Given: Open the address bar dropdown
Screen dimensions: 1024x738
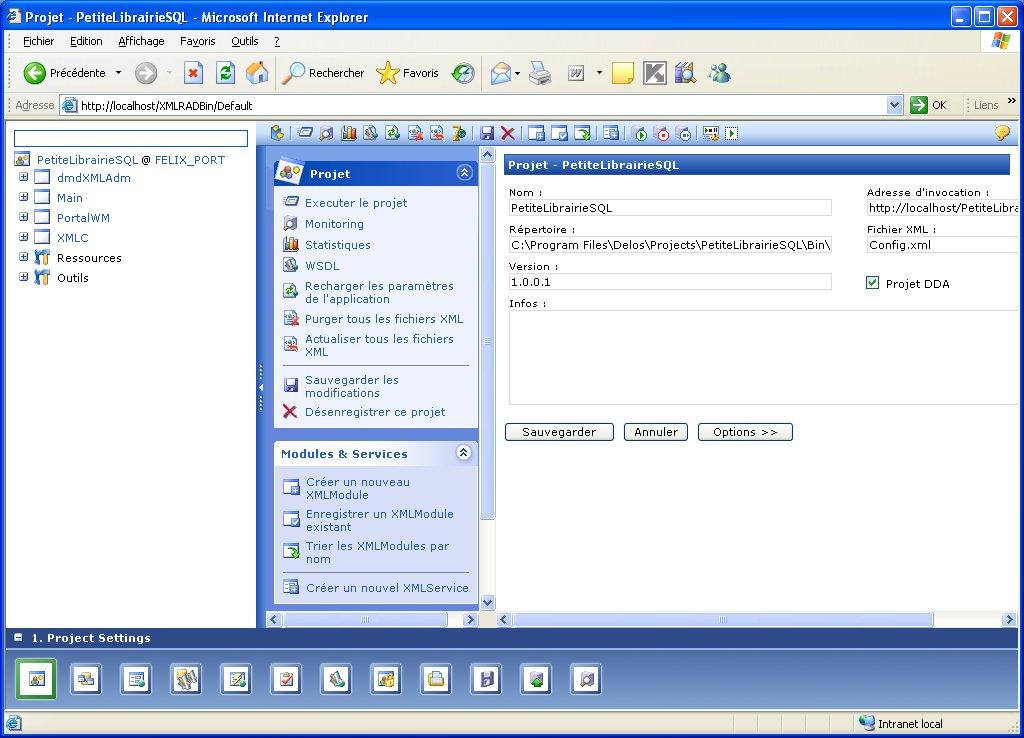Looking at the screenshot, I should pos(894,105).
